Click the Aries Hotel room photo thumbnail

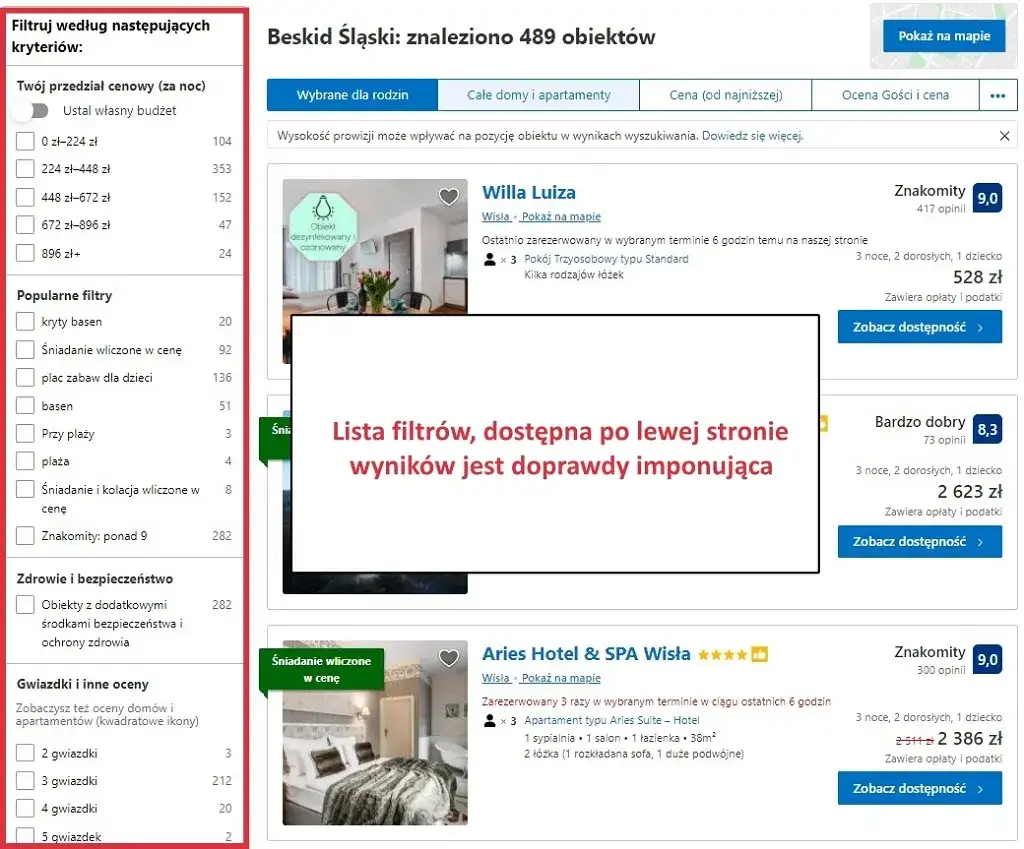click(x=375, y=760)
